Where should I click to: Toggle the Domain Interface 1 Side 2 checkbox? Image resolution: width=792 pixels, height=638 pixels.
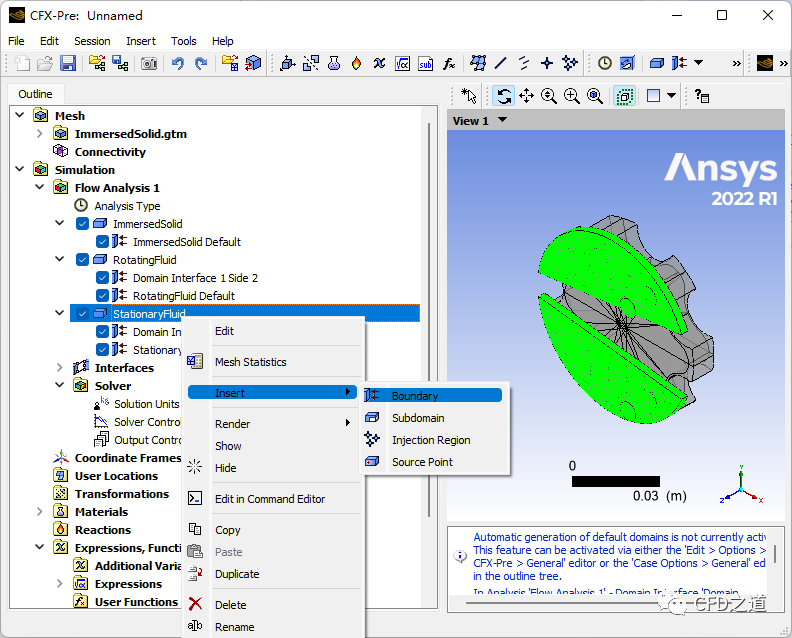pos(102,278)
